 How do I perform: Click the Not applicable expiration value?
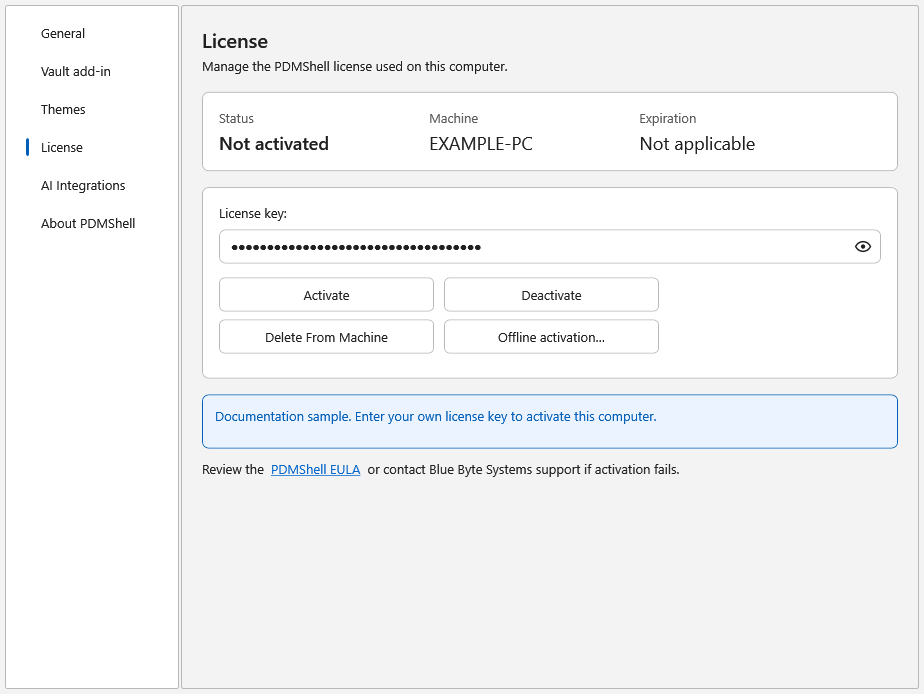pos(697,144)
